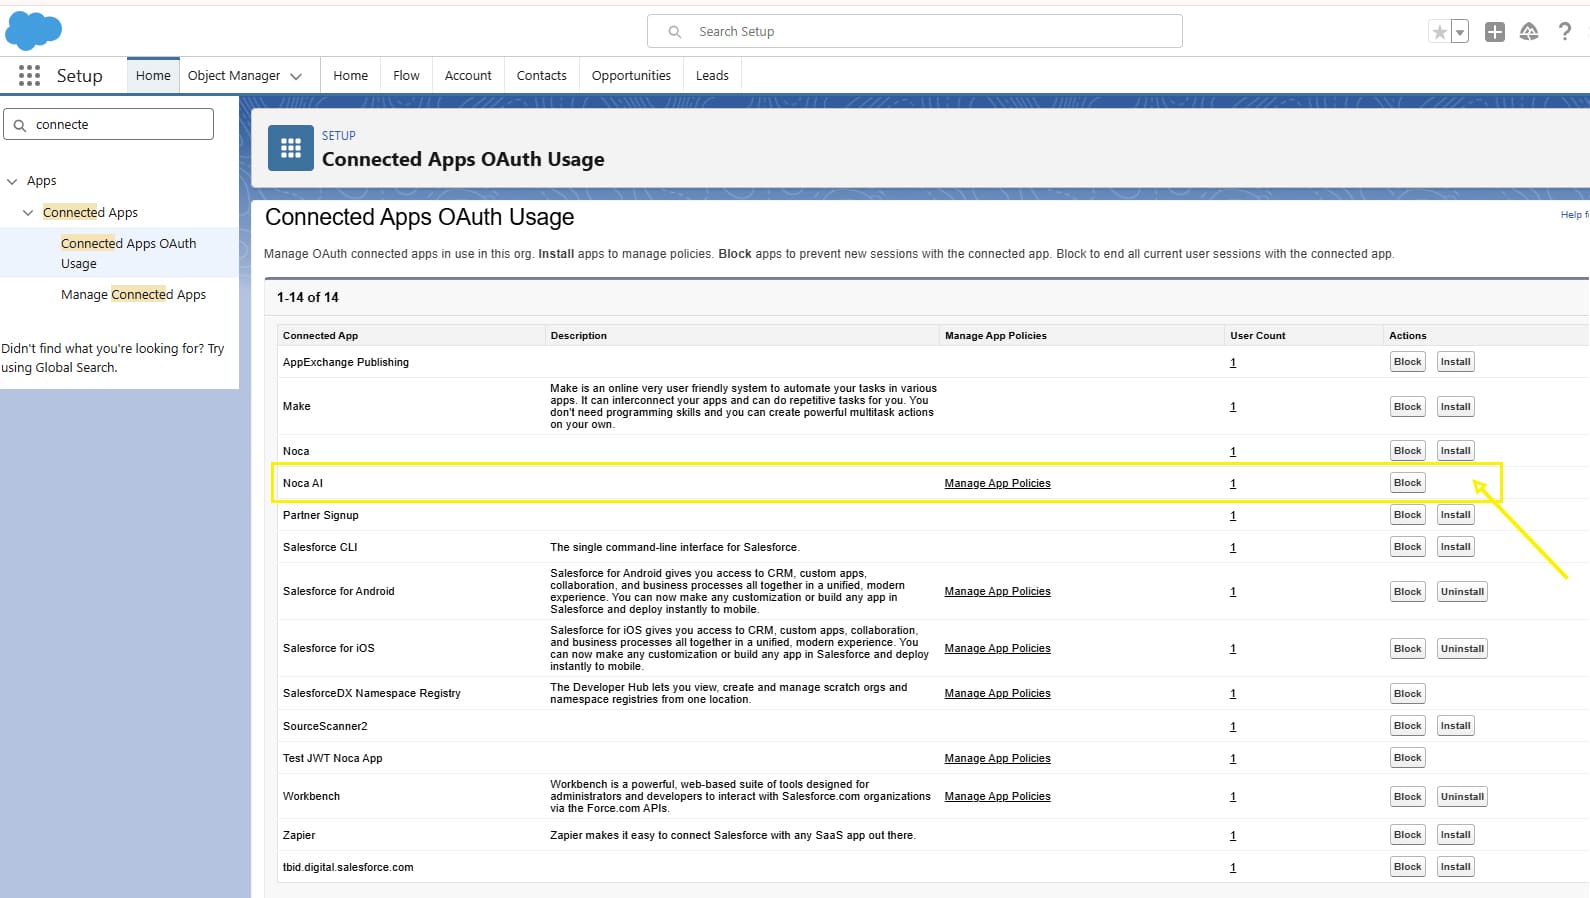This screenshot has width=1590, height=898.
Task: Install the Zapier connected app
Action: click(1455, 835)
